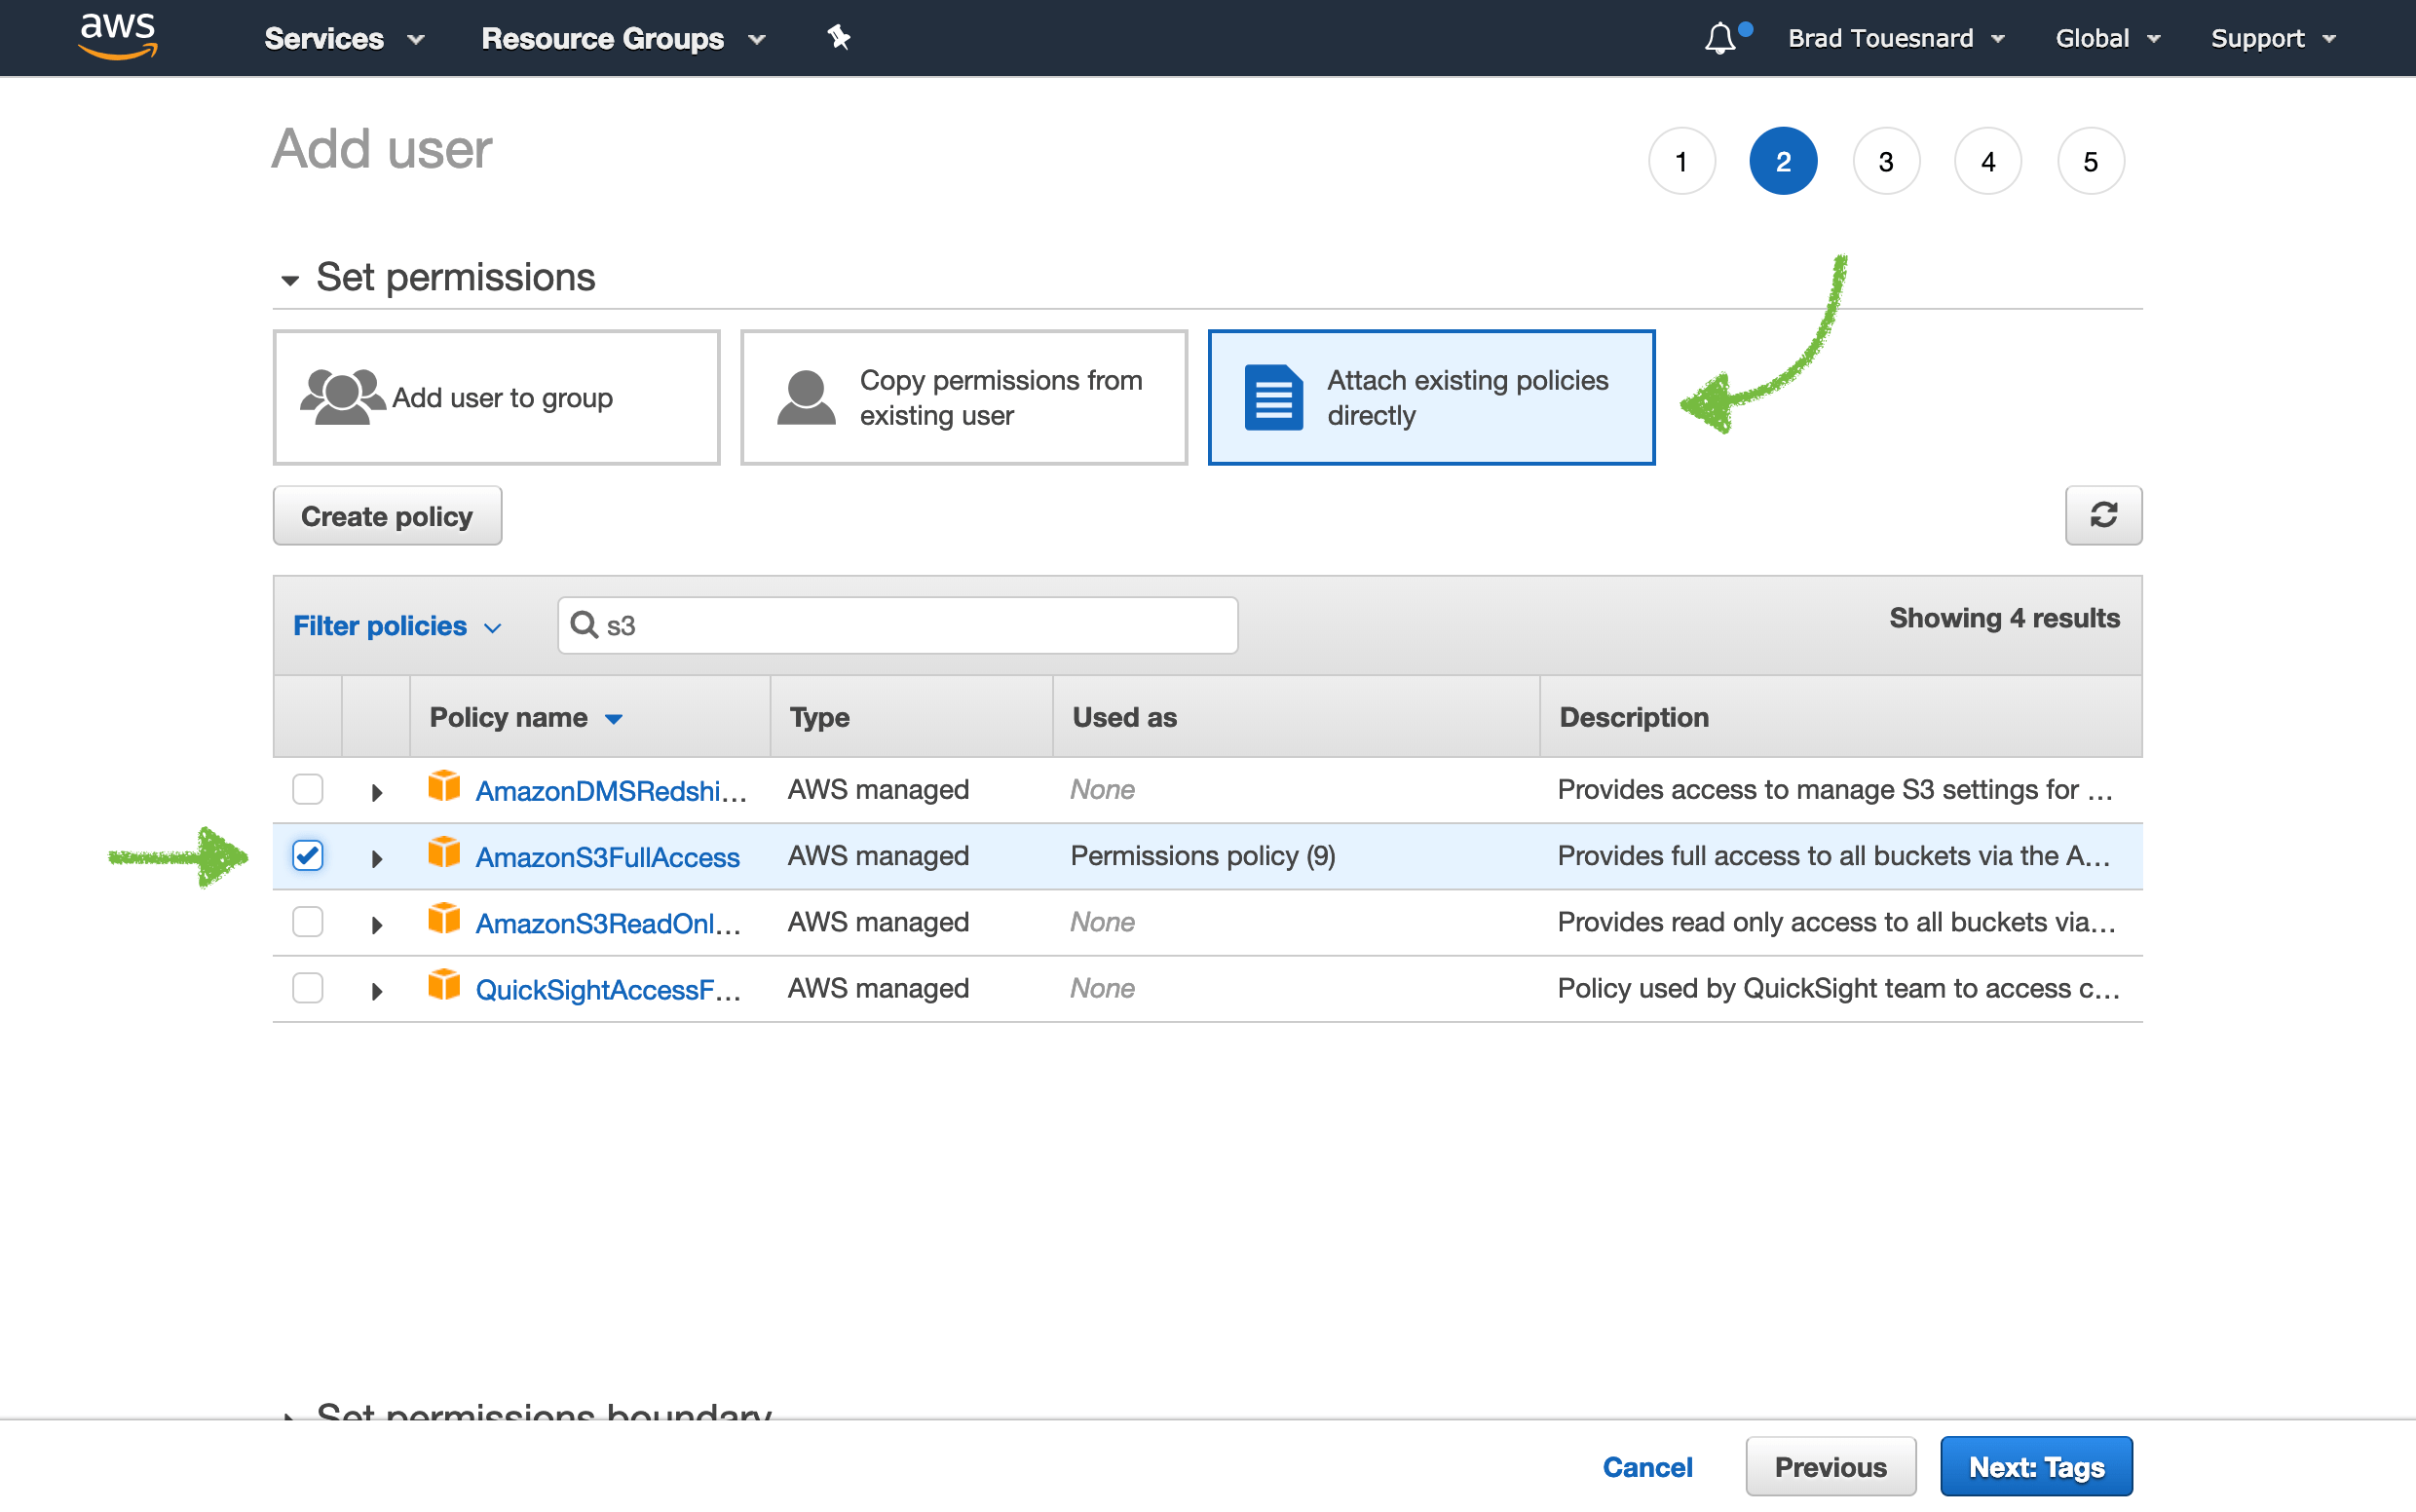
Task: Click description 'Provides read only access to all buckets'
Action: click(1836, 921)
